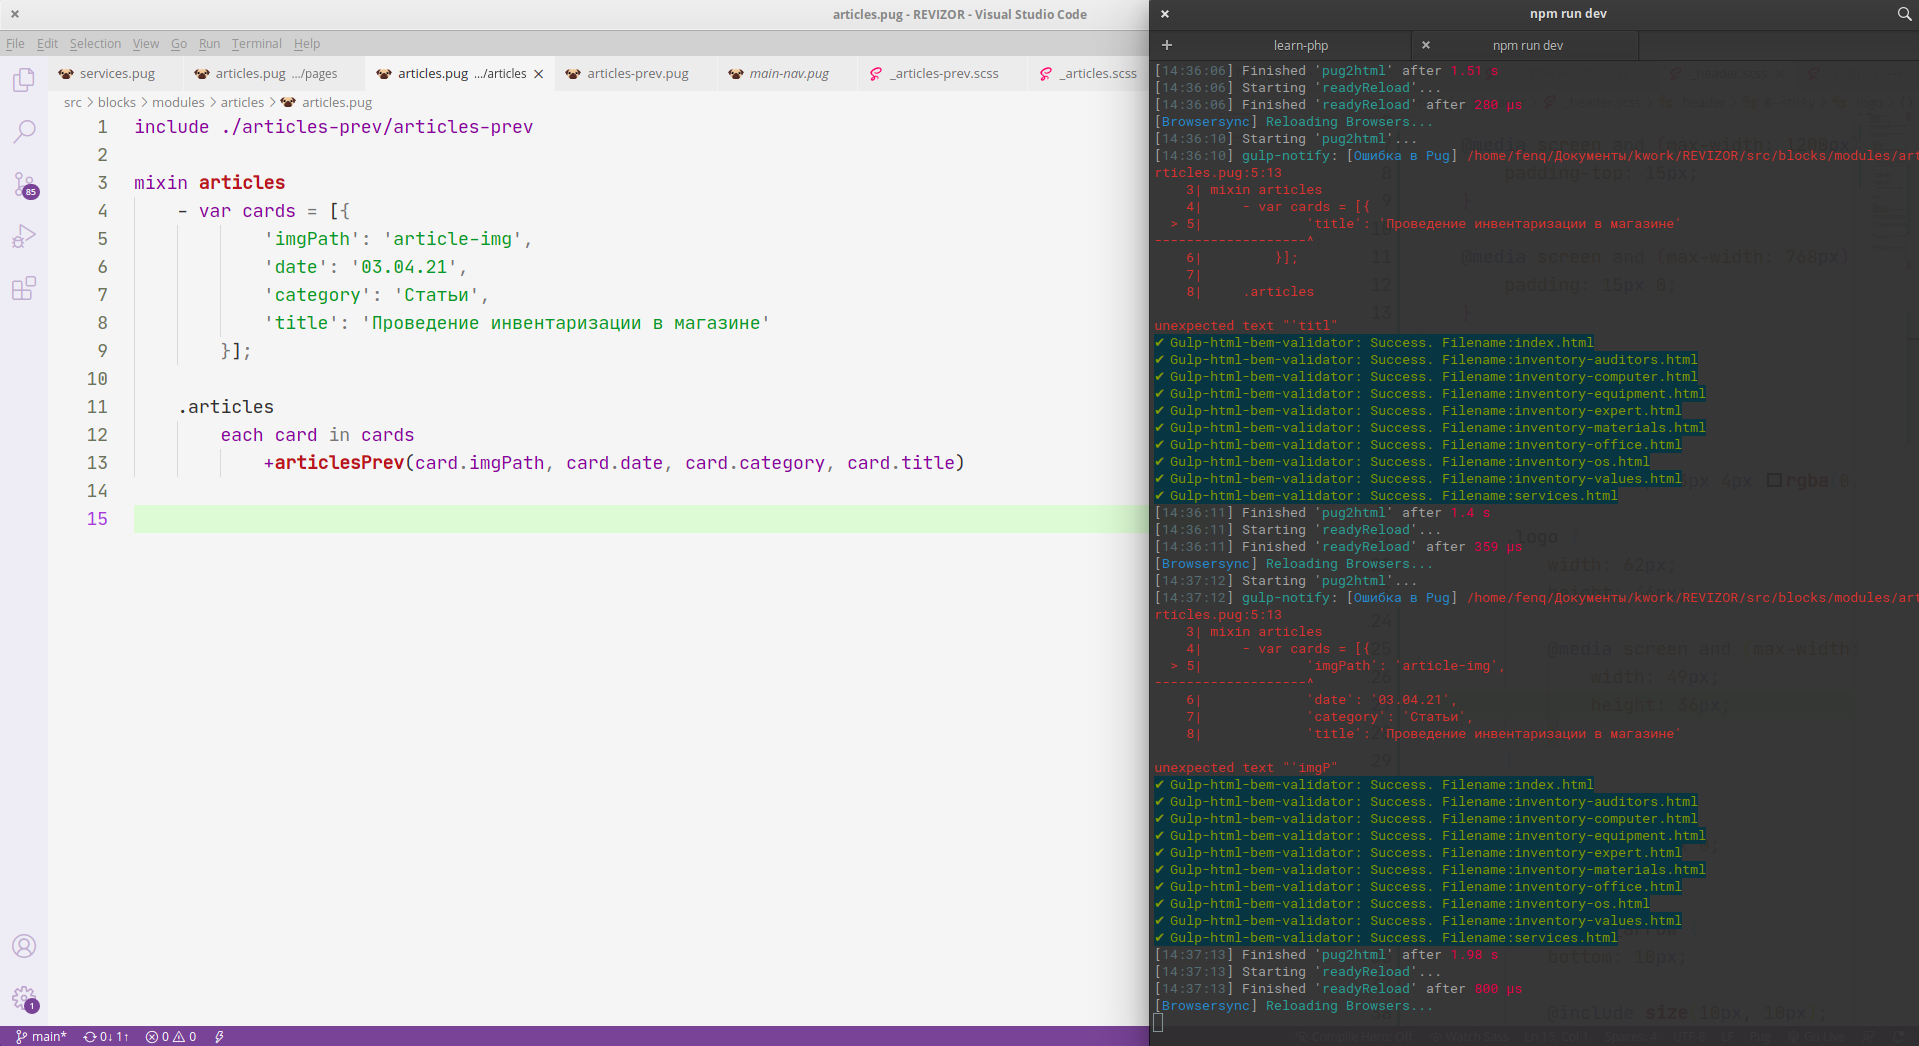This screenshot has width=1919, height=1046.
Task: Click the articles.pug breadcrumb file segment
Action: (336, 103)
